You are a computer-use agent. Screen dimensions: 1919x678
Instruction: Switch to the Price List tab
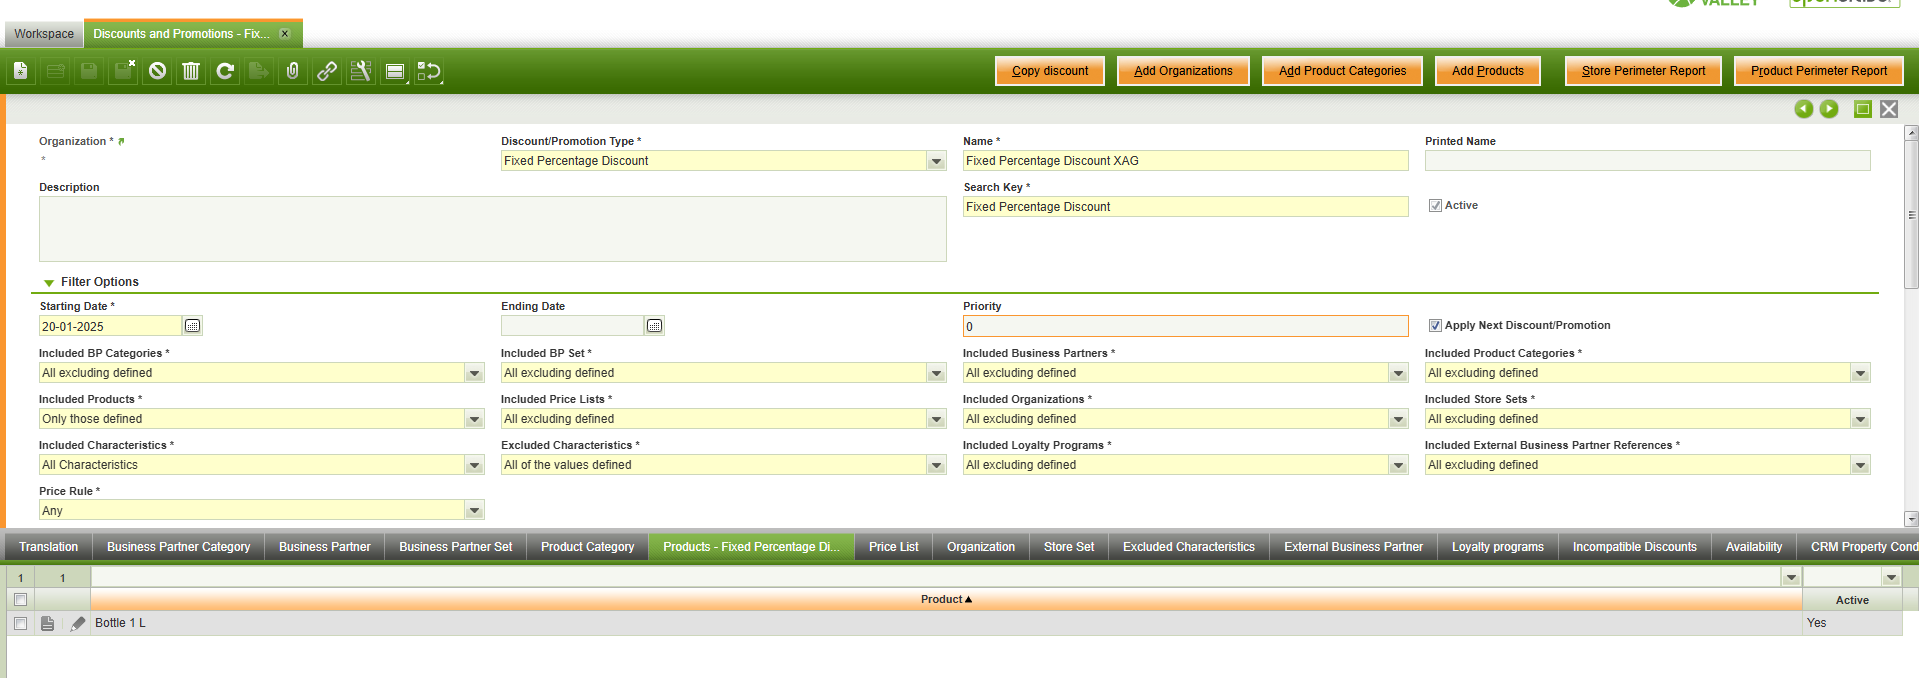893,547
